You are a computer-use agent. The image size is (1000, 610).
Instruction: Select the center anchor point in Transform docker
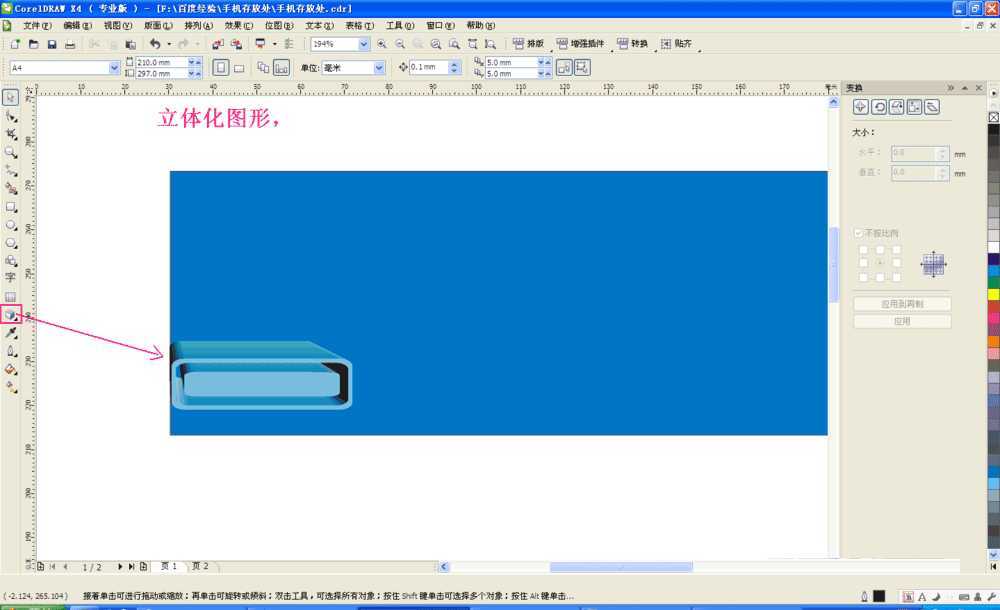click(879, 263)
